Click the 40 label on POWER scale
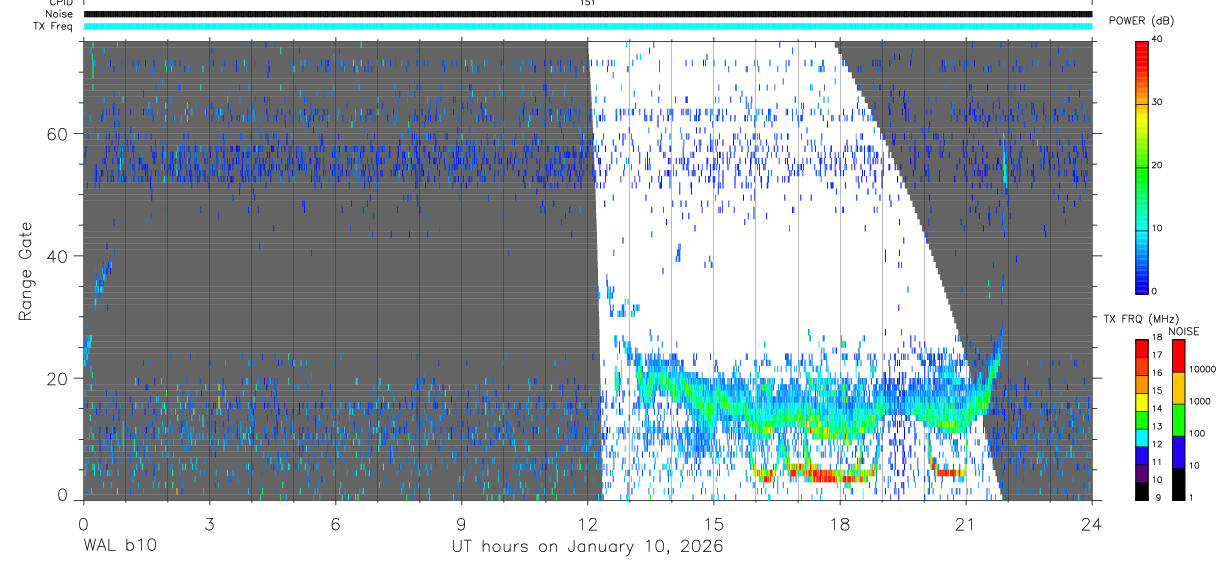Viewport: 1228px width, 567px height. point(1156,39)
